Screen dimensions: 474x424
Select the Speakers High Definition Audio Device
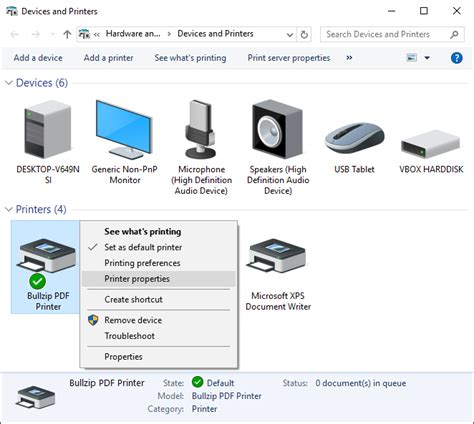(x=278, y=129)
